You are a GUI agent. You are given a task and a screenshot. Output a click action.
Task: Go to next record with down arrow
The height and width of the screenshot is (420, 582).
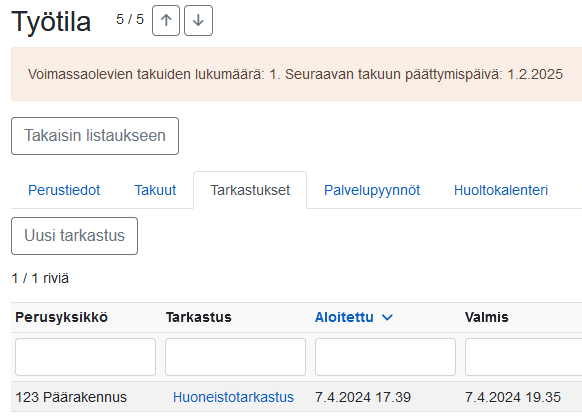point(198,20)
